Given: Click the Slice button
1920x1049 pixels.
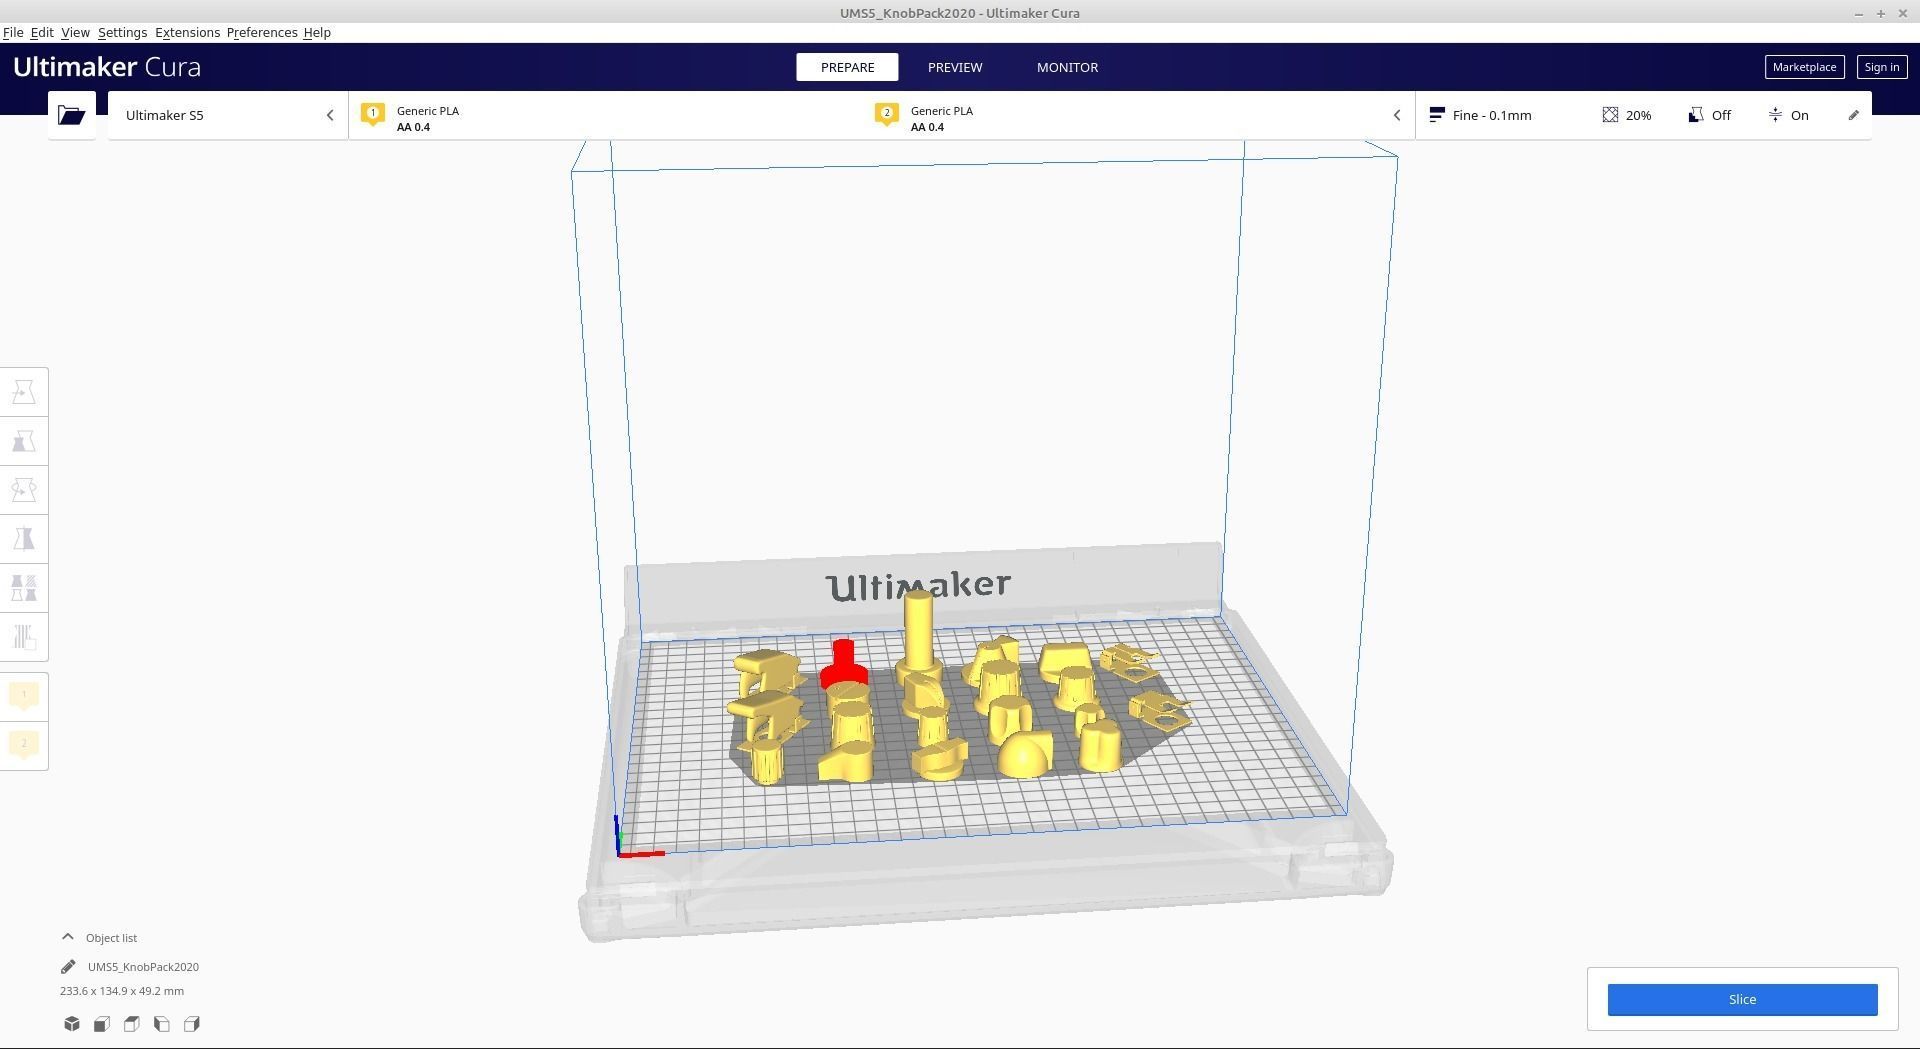Looking at the screenshot, I should [x=1742, y=999].
